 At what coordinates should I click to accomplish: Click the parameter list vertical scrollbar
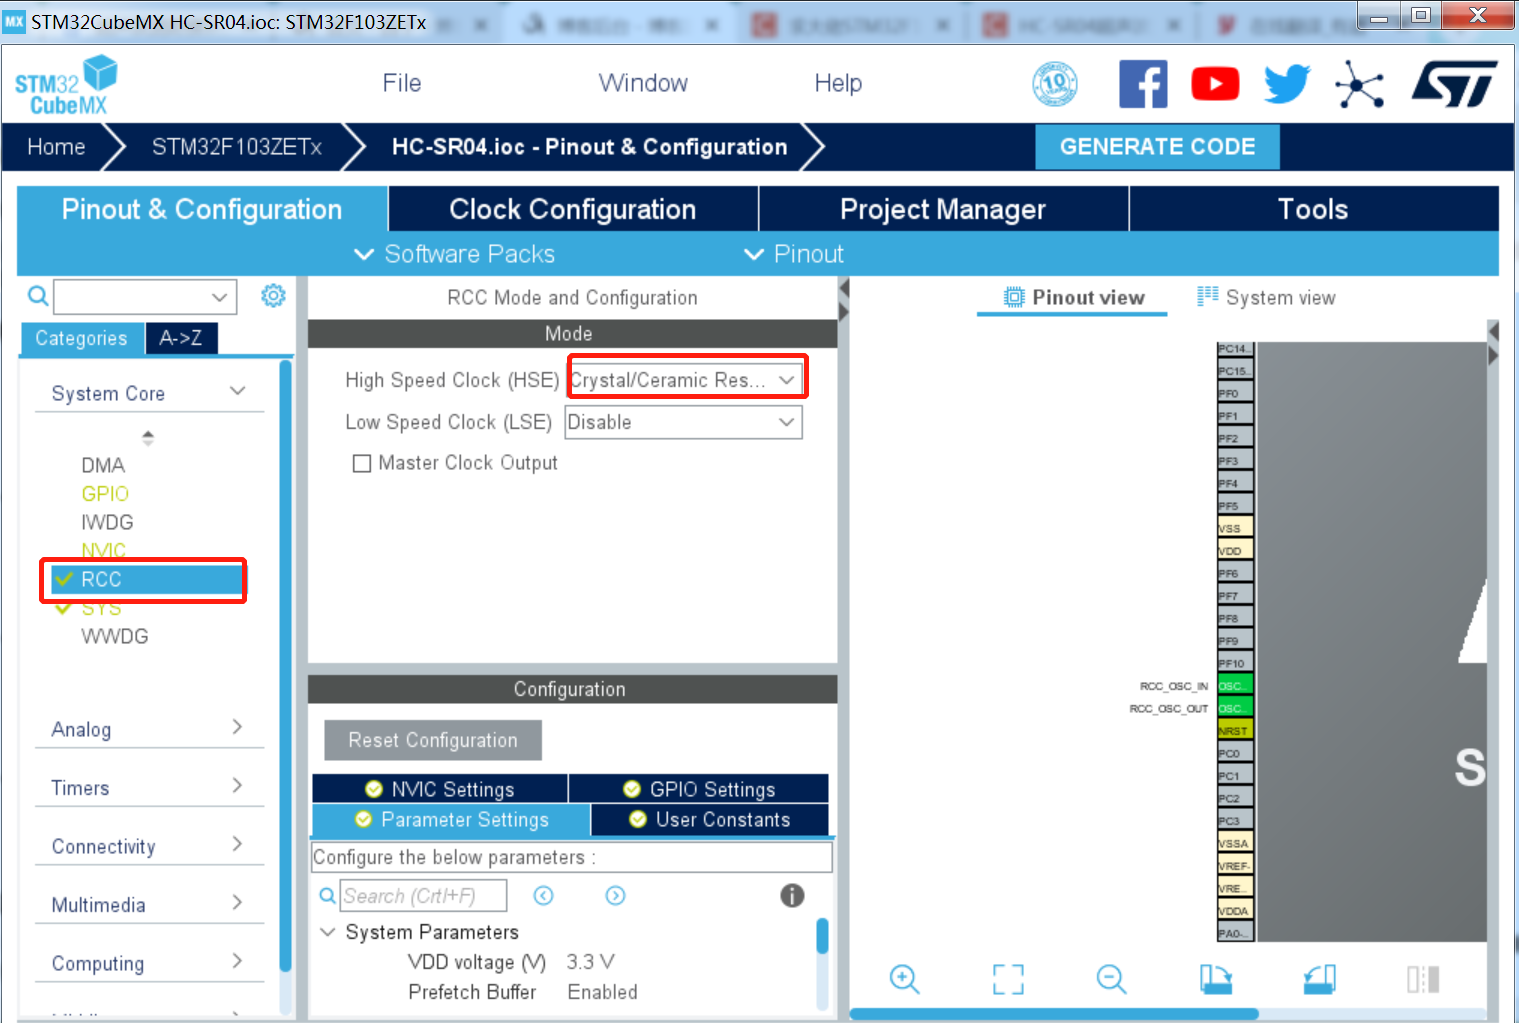click(x=822, y=936)
